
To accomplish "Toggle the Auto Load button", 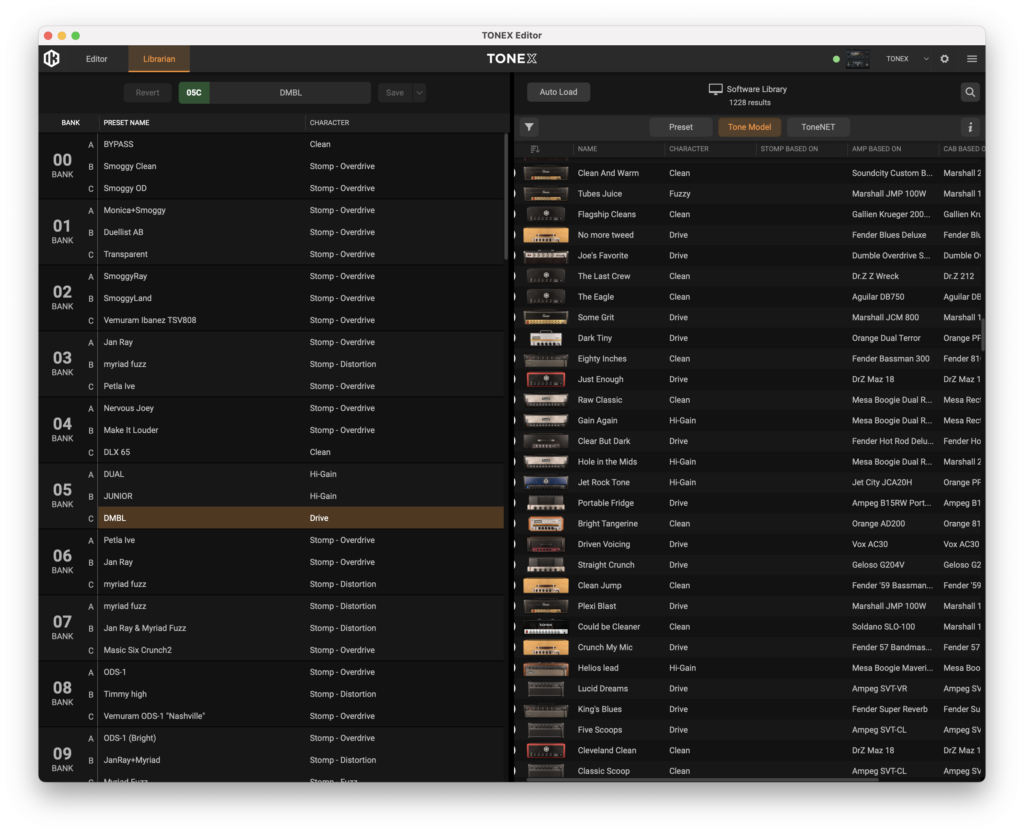I will (558, 92).
